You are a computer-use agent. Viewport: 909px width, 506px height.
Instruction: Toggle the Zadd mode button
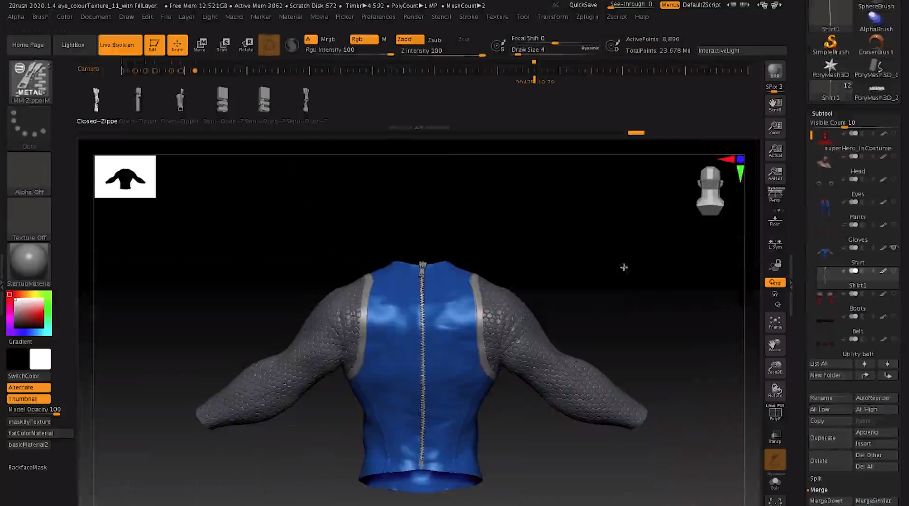[x=410, y=39]
